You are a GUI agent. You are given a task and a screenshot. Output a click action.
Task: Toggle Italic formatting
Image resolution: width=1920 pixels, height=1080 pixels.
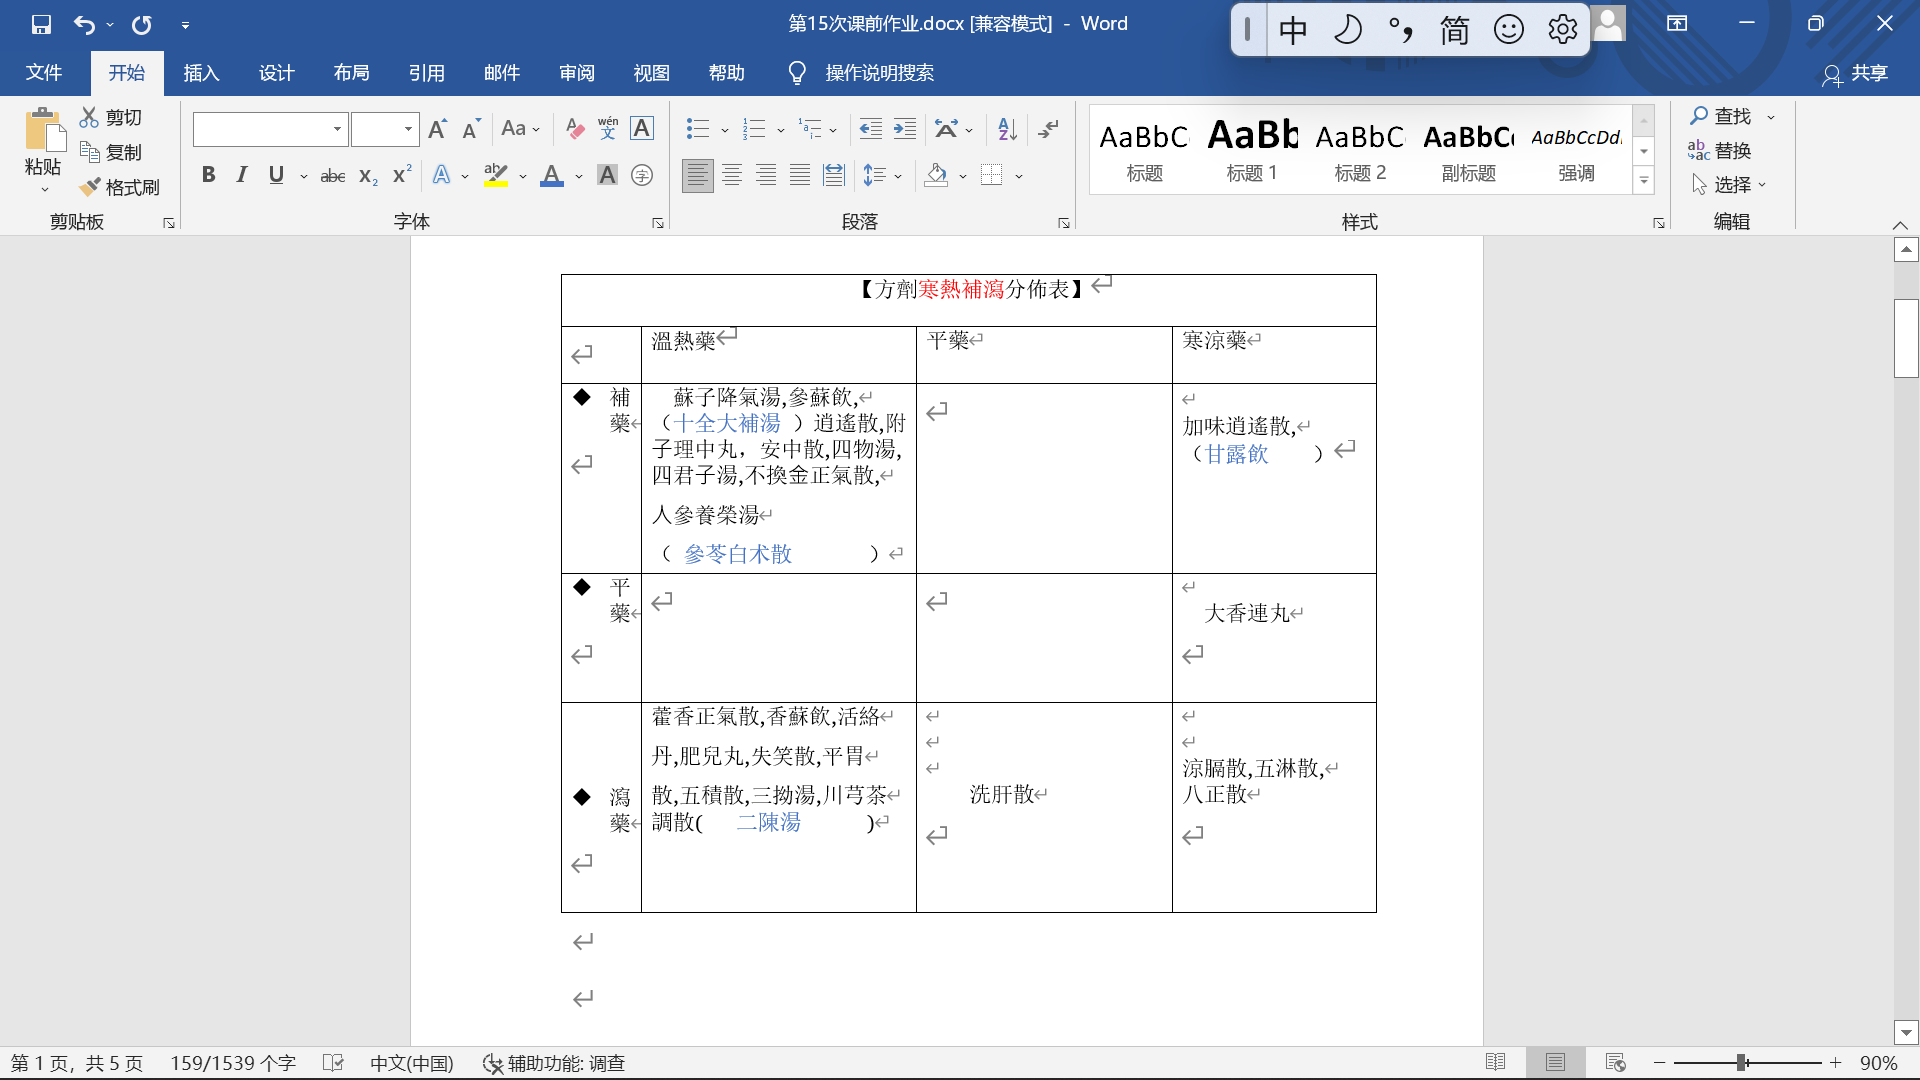[241, 175]
